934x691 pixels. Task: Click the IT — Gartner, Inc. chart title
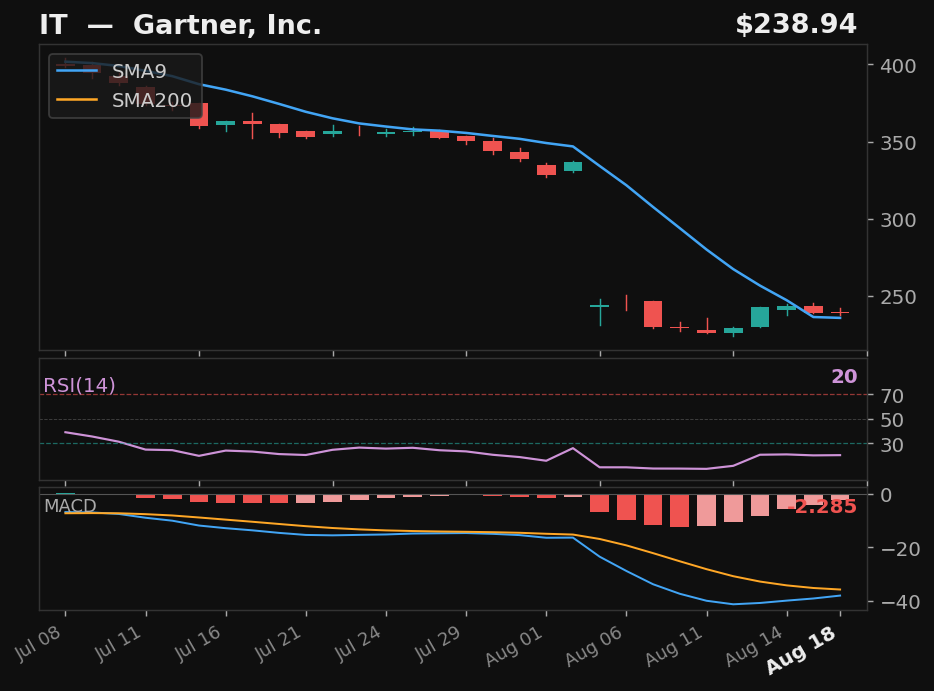click(180, 25)
